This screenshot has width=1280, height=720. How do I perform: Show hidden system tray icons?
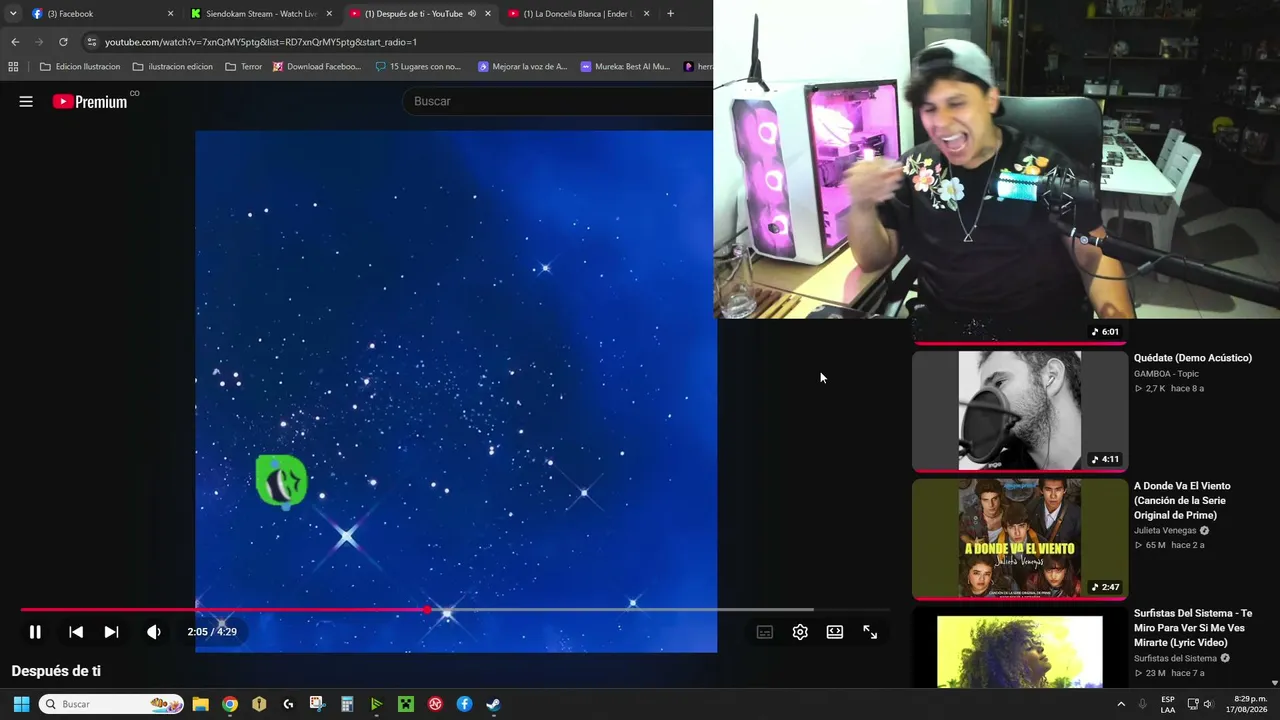point(1120,704)
